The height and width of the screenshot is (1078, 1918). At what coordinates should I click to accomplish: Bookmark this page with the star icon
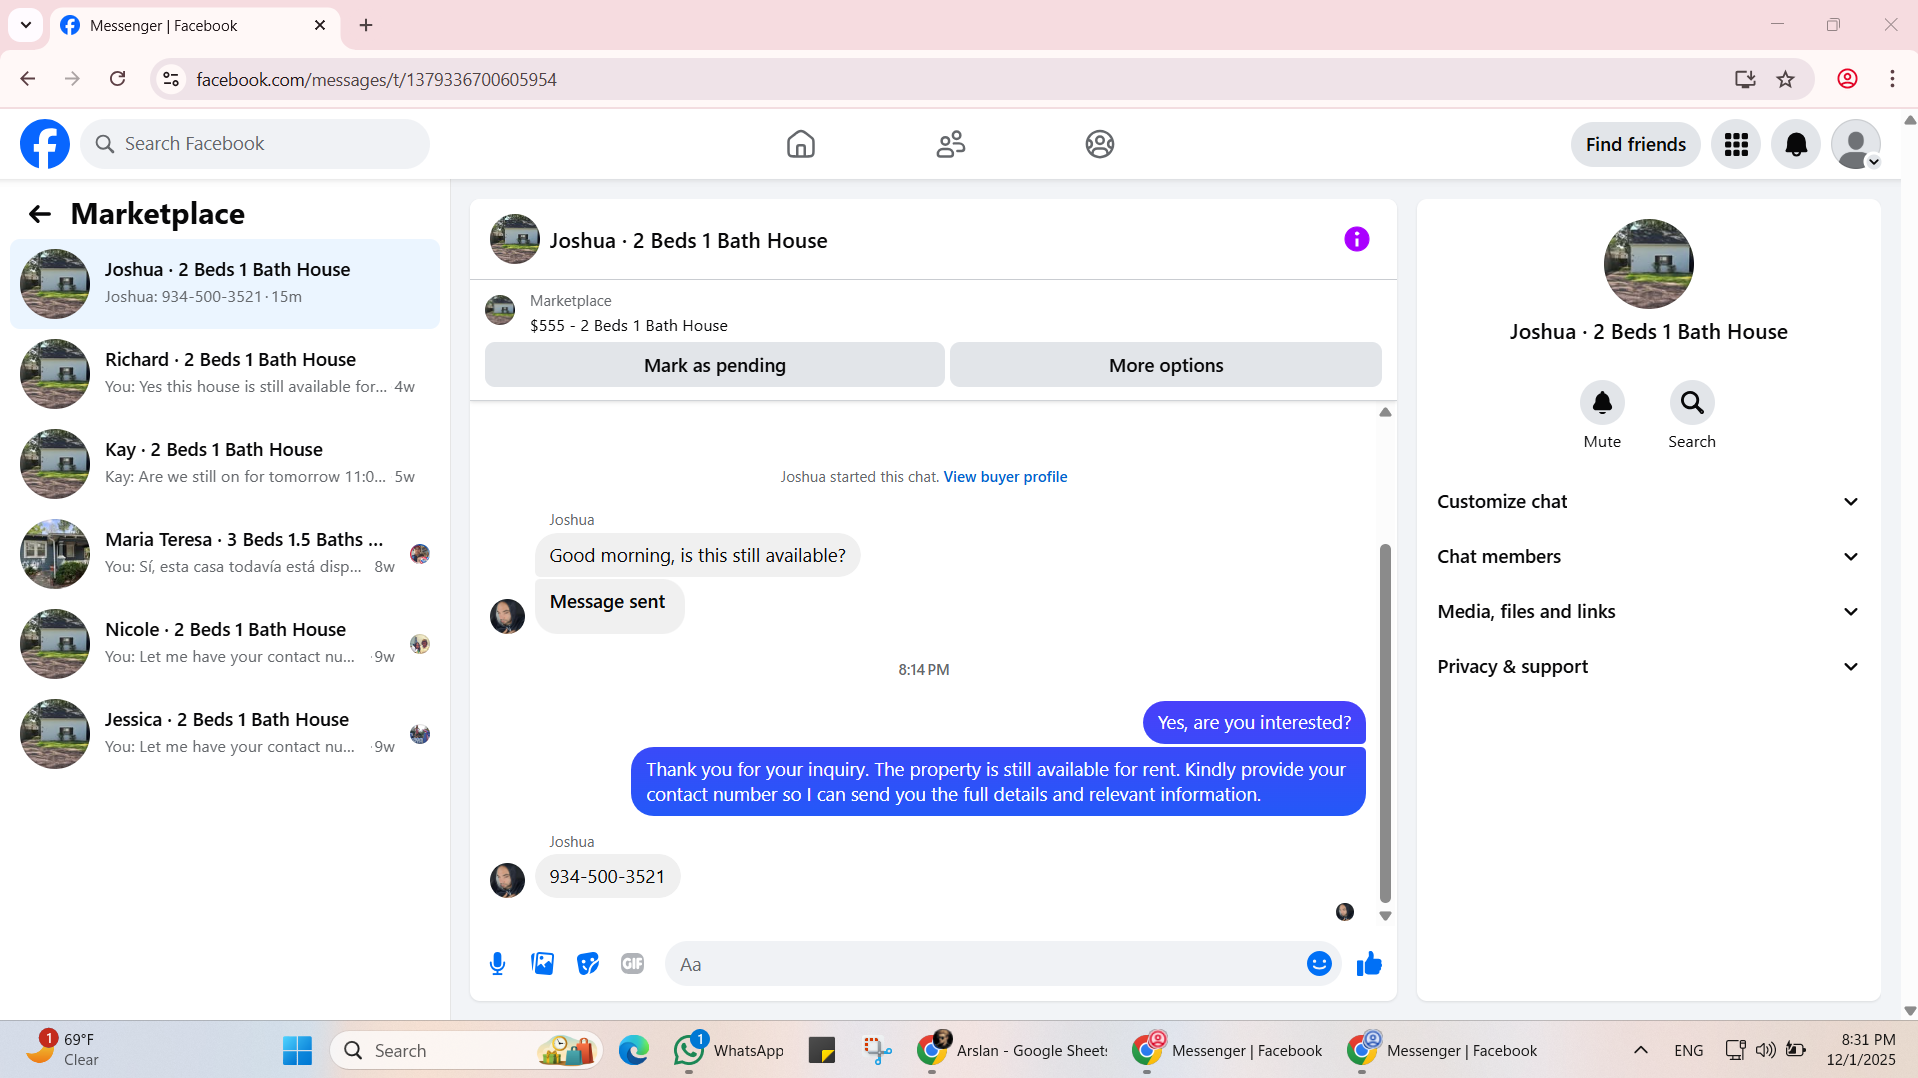click(x=1786, y=79)
